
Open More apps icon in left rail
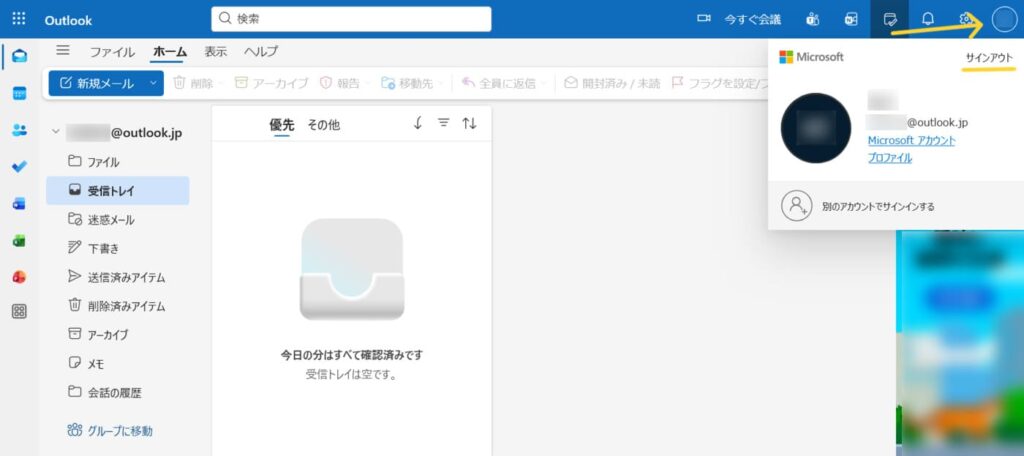(x=20, y=312)
